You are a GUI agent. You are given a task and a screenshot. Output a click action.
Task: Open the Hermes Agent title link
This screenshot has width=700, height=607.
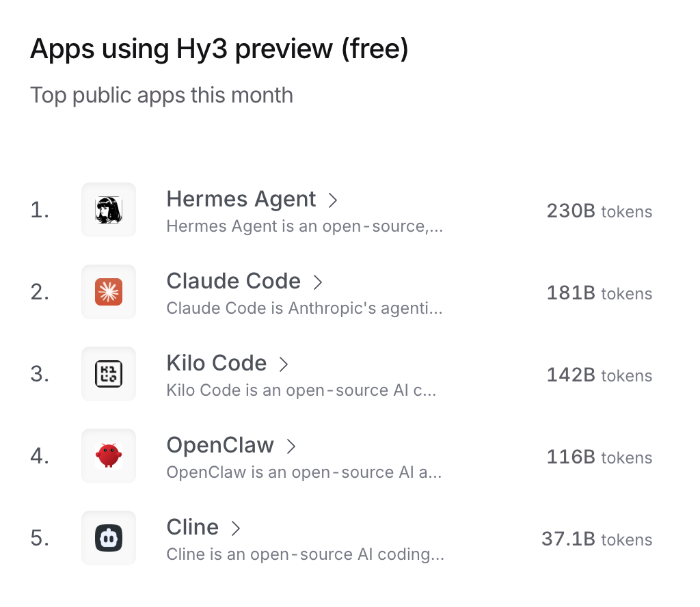(241, 199)
